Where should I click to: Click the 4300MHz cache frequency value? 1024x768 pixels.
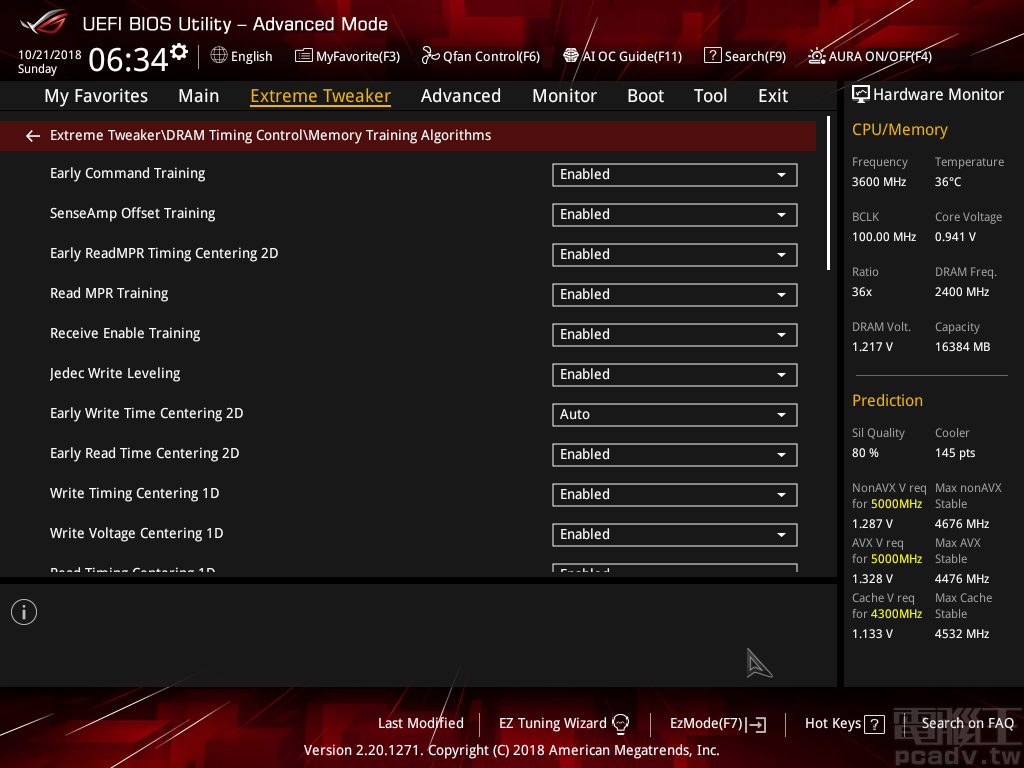(x=896, y=613)
